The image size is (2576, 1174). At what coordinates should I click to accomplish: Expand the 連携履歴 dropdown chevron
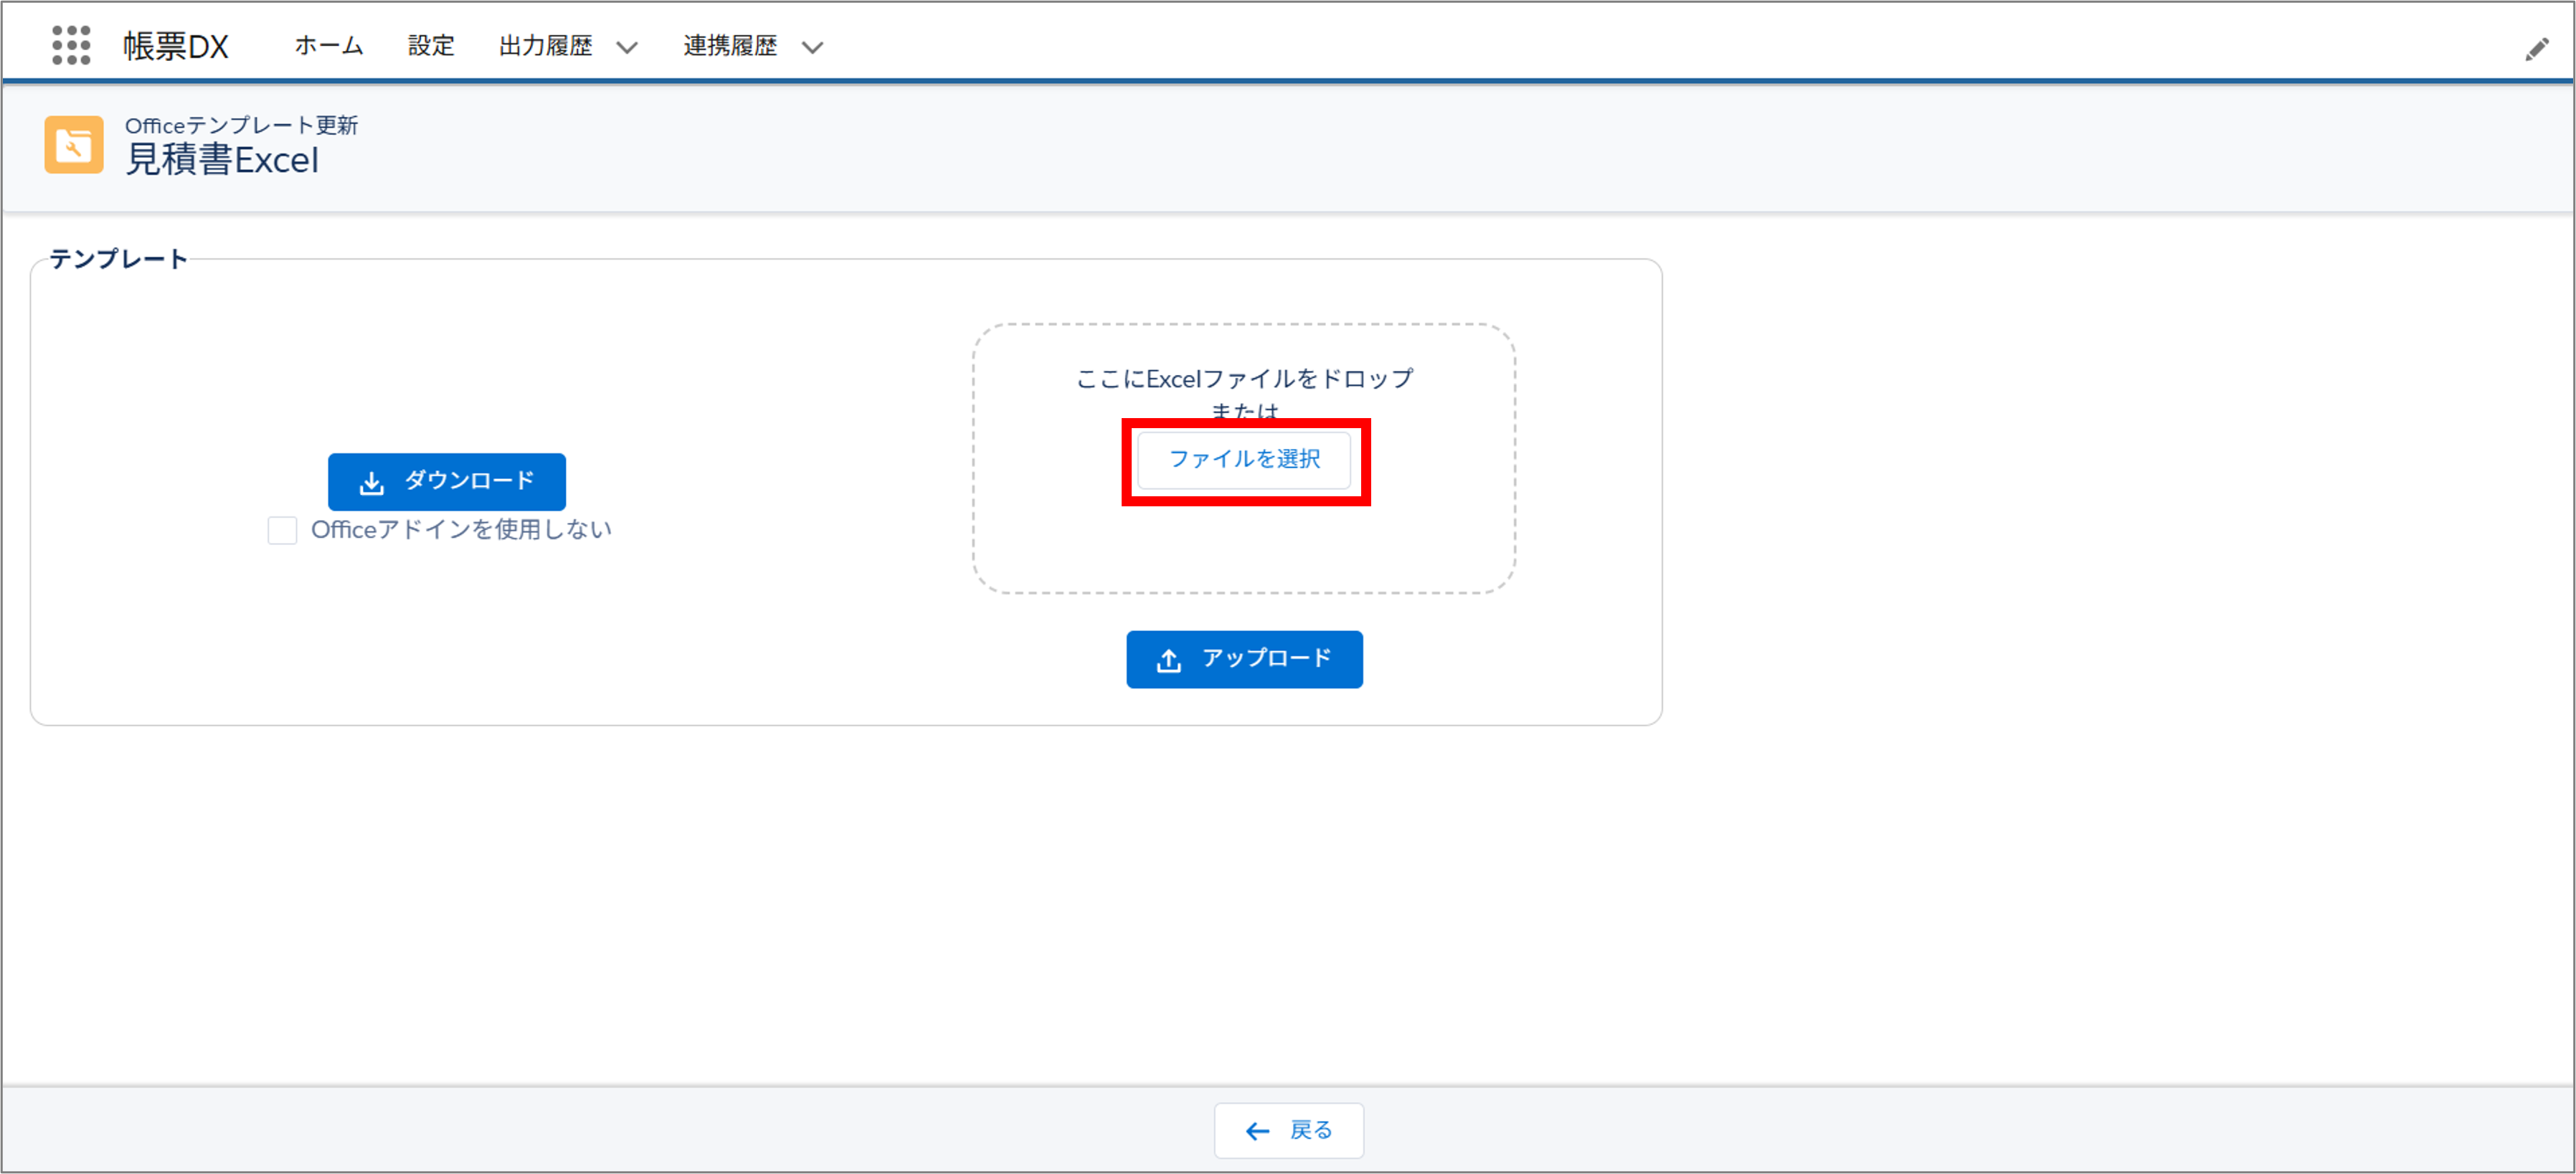[812, 47]
